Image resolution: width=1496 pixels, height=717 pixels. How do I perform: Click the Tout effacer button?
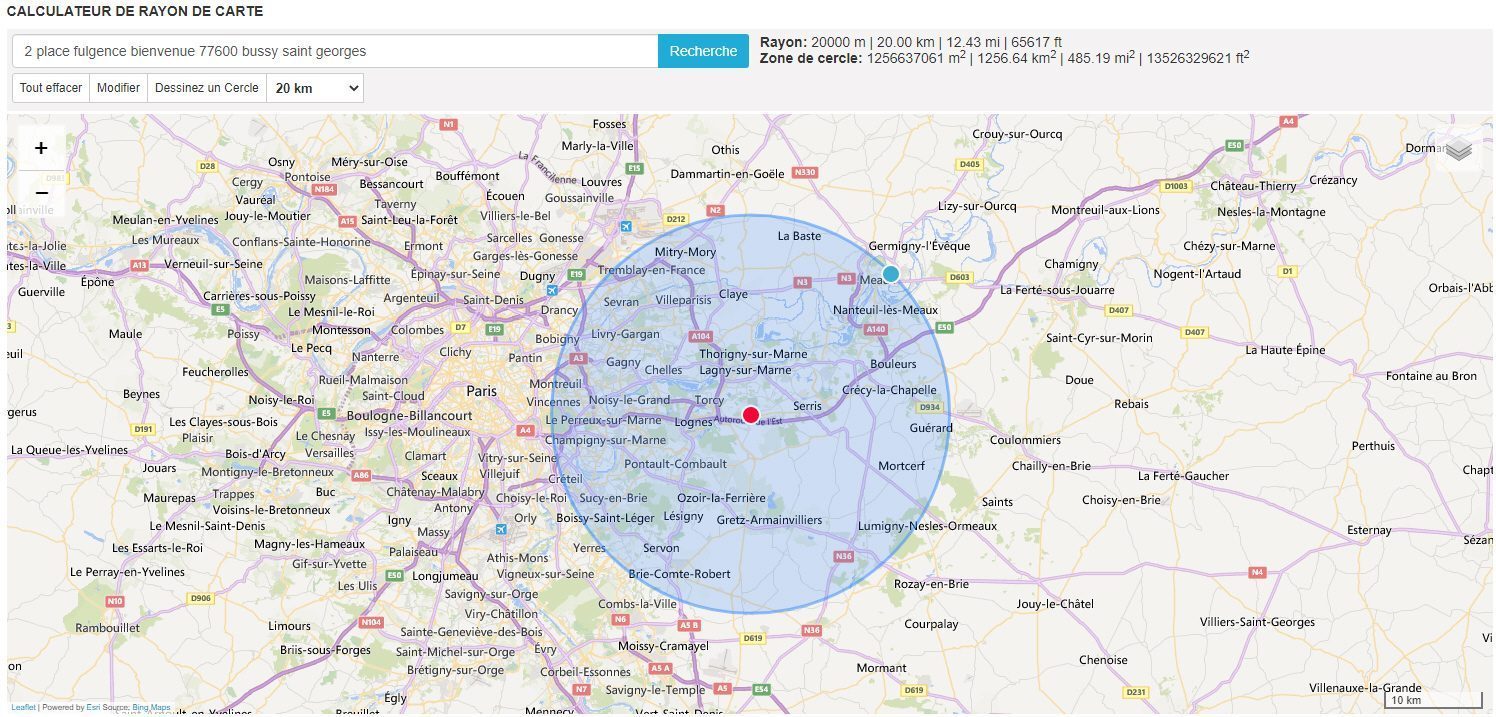pos(51,88)
